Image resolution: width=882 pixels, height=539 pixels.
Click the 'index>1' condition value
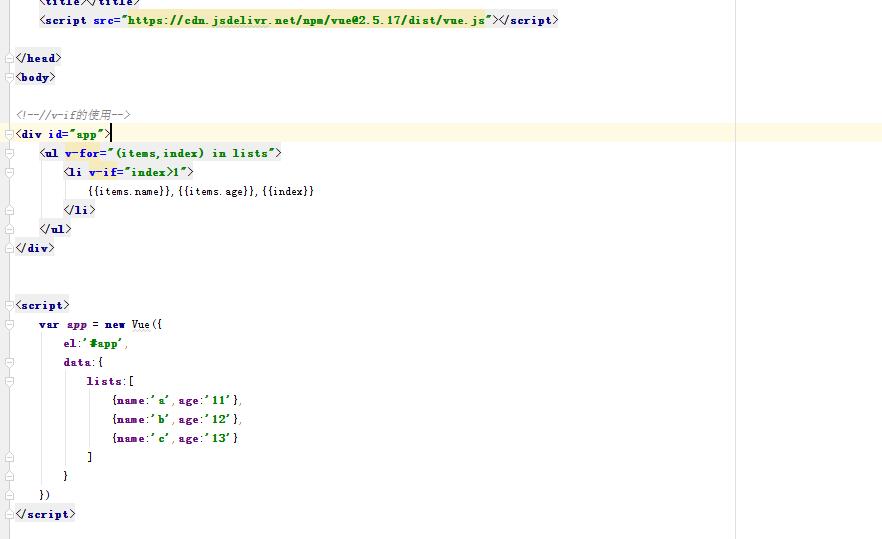pos(155,172)
